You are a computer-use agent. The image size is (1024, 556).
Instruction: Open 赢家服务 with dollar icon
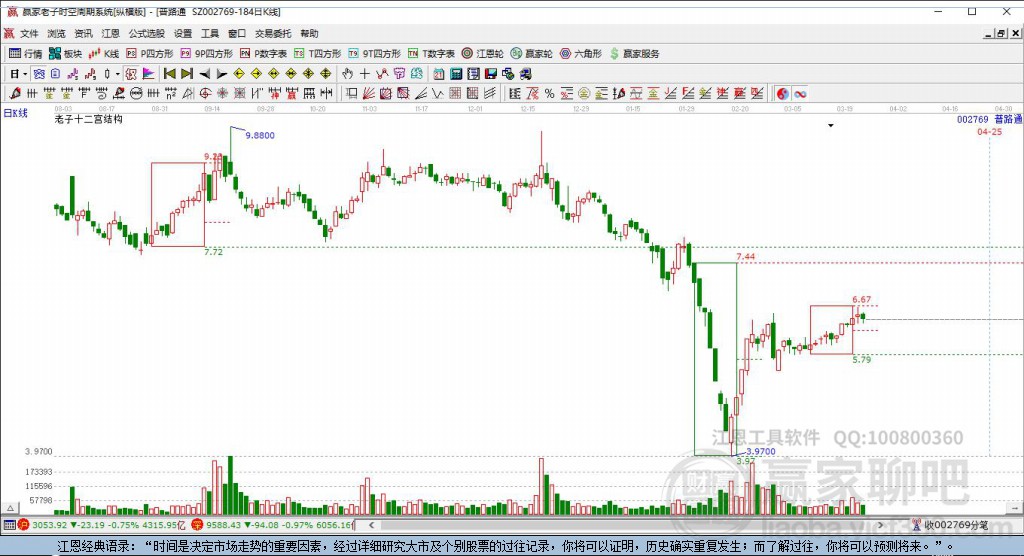635,54
